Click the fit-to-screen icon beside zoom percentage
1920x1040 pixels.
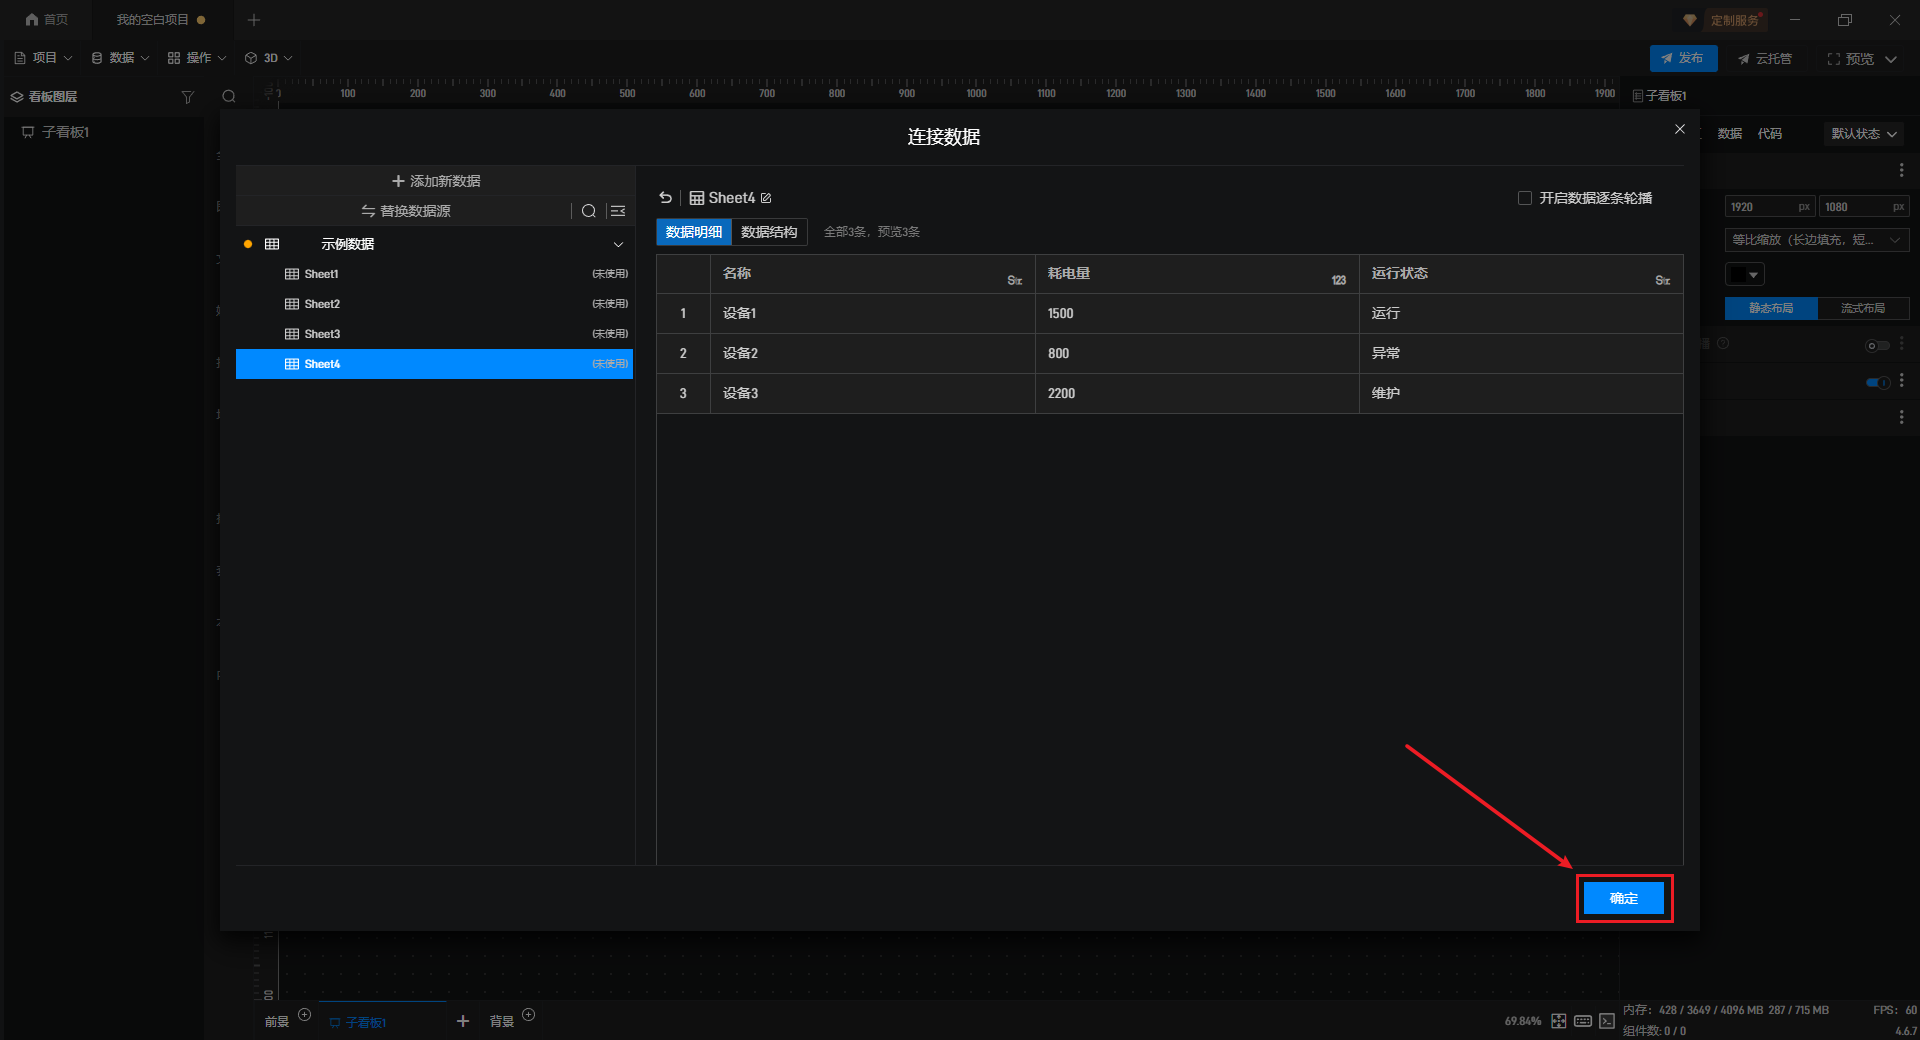tap(1559, 1021)
